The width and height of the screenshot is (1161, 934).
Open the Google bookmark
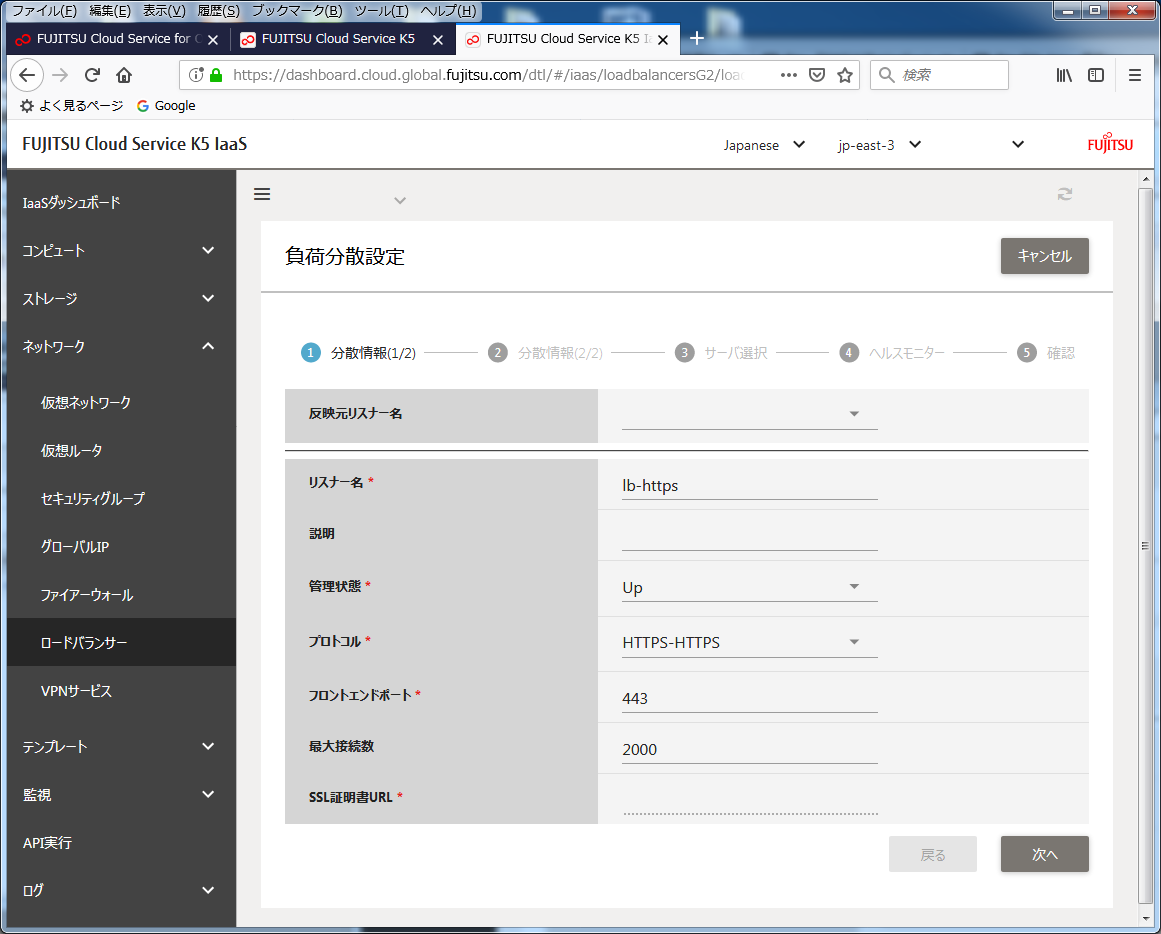pyautogui.click(x=167, y=106)
